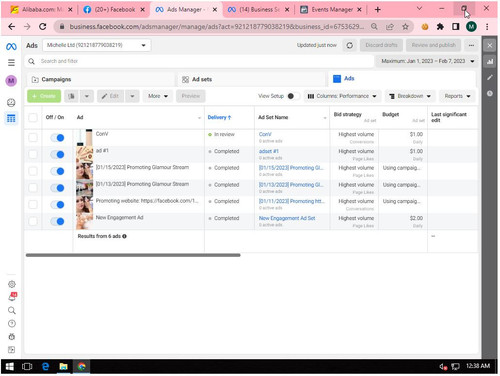Enable the View Setup toggle
Image resolution: width=500 pixels, height=376 pixels.
(293, 96)
